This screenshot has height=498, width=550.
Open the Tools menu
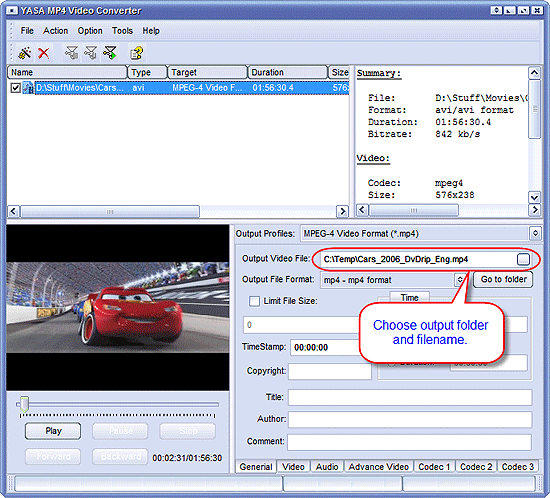(122, 31)
